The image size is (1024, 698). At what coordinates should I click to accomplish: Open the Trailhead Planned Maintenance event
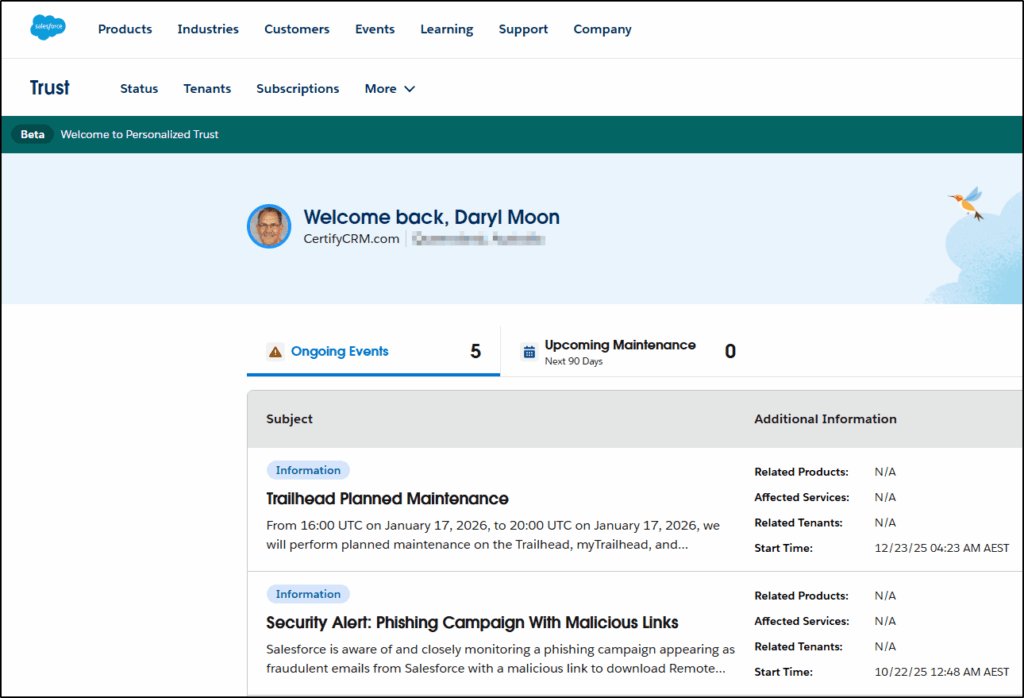(386, 498)
